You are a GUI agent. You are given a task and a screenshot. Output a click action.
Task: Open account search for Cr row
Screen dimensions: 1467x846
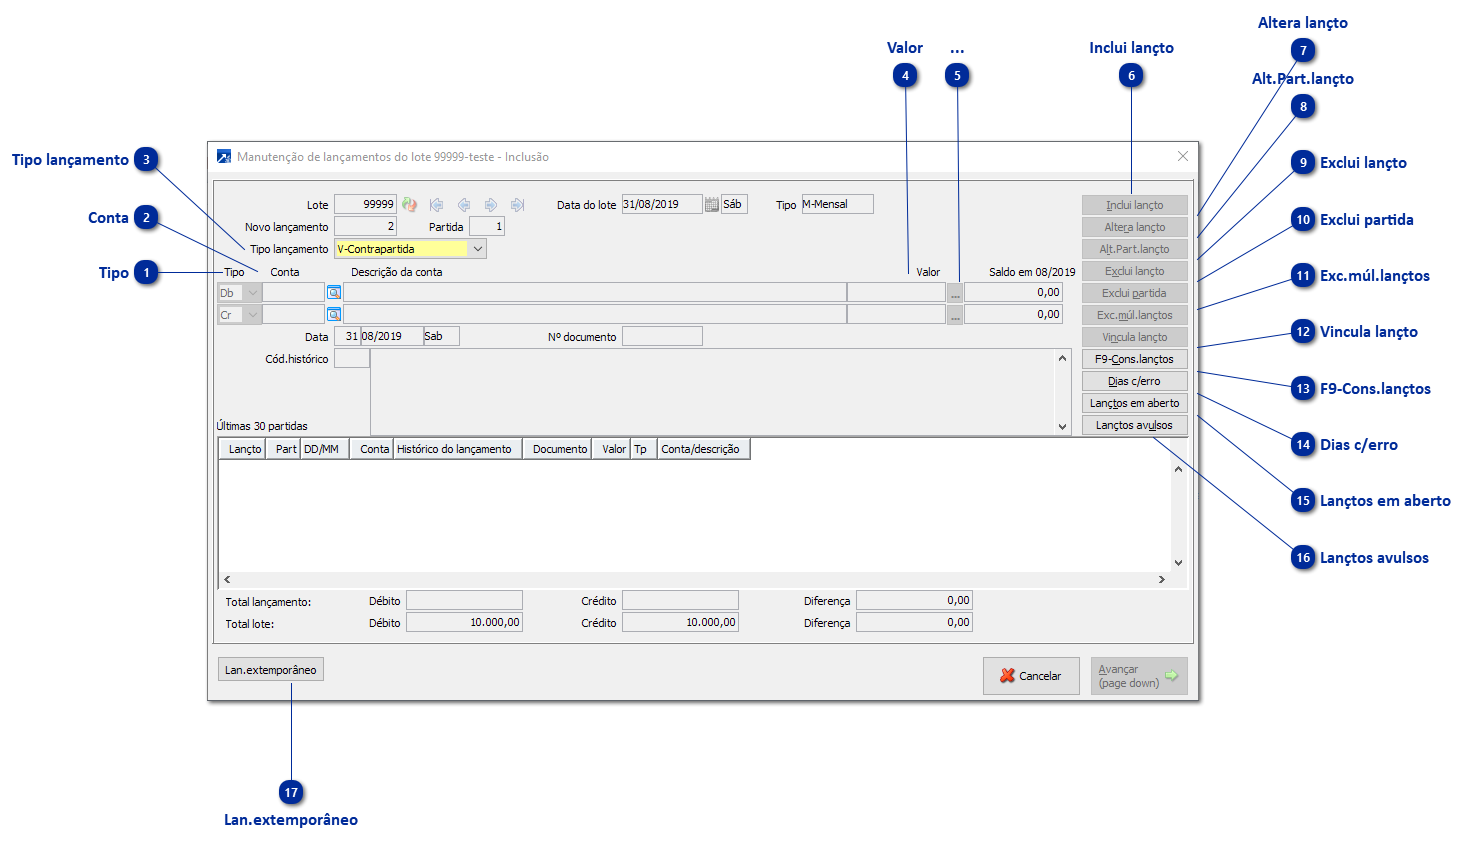coord(334,315)
